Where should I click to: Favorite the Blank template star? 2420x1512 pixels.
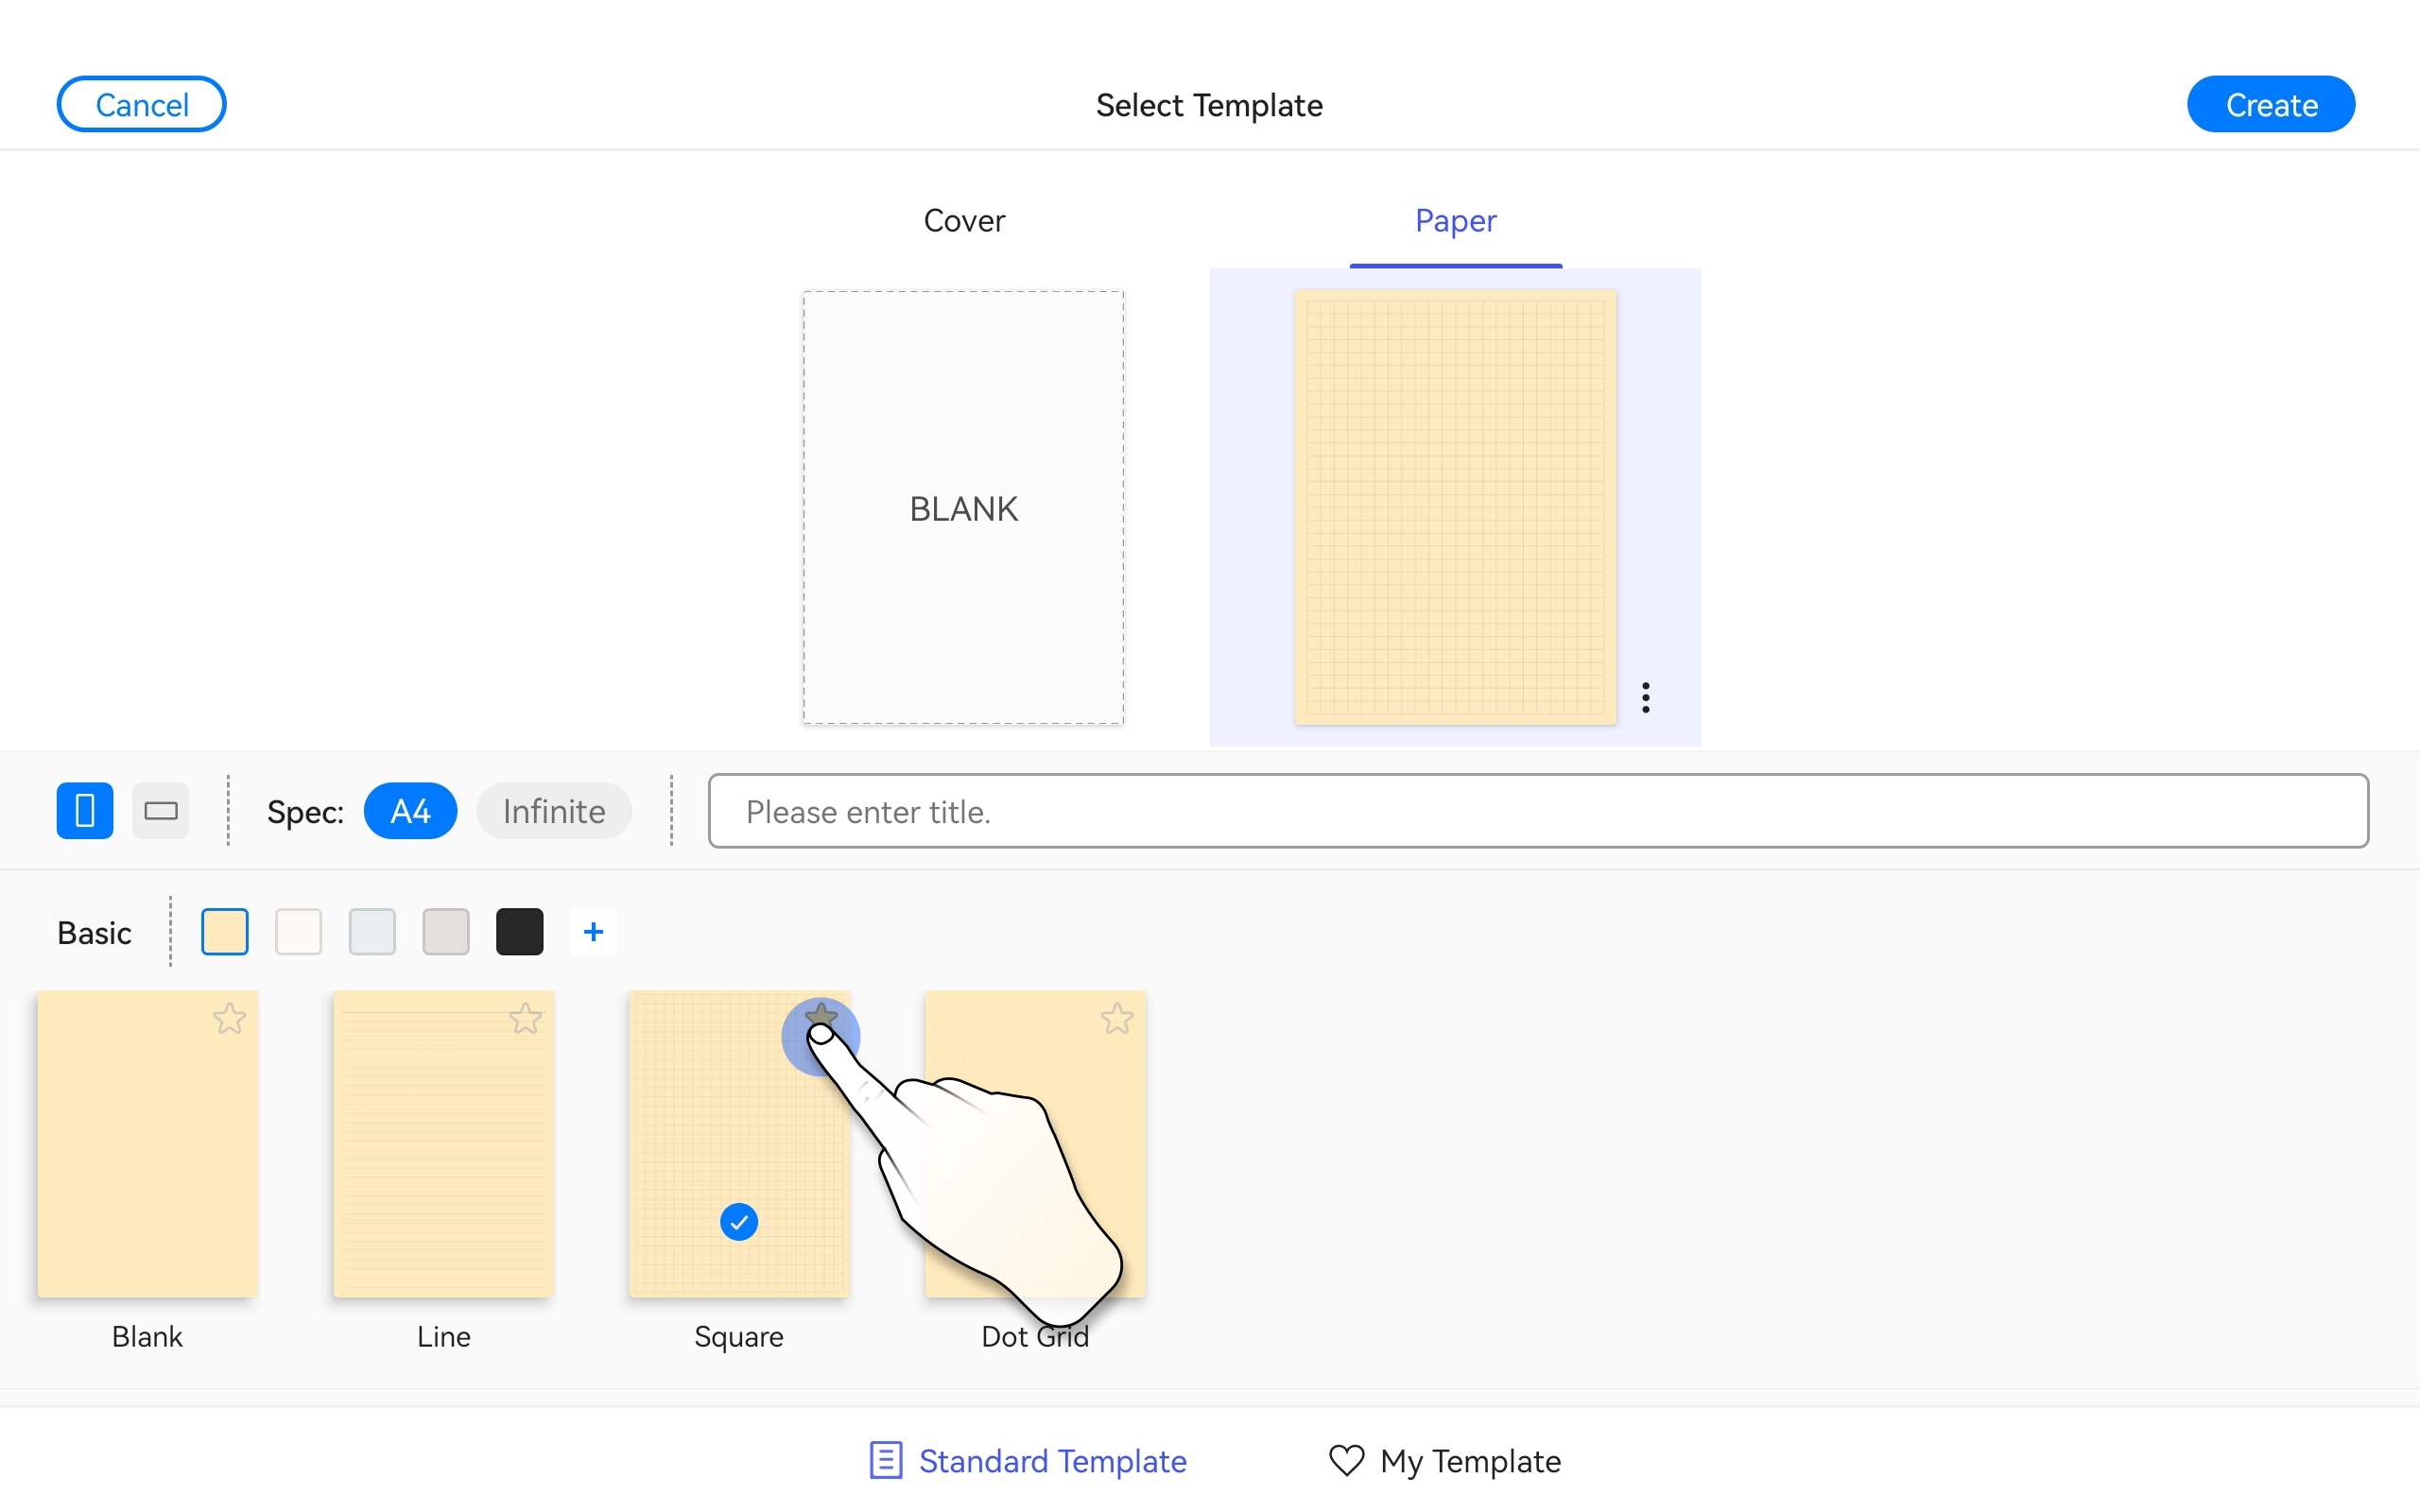click(229, 1018)
